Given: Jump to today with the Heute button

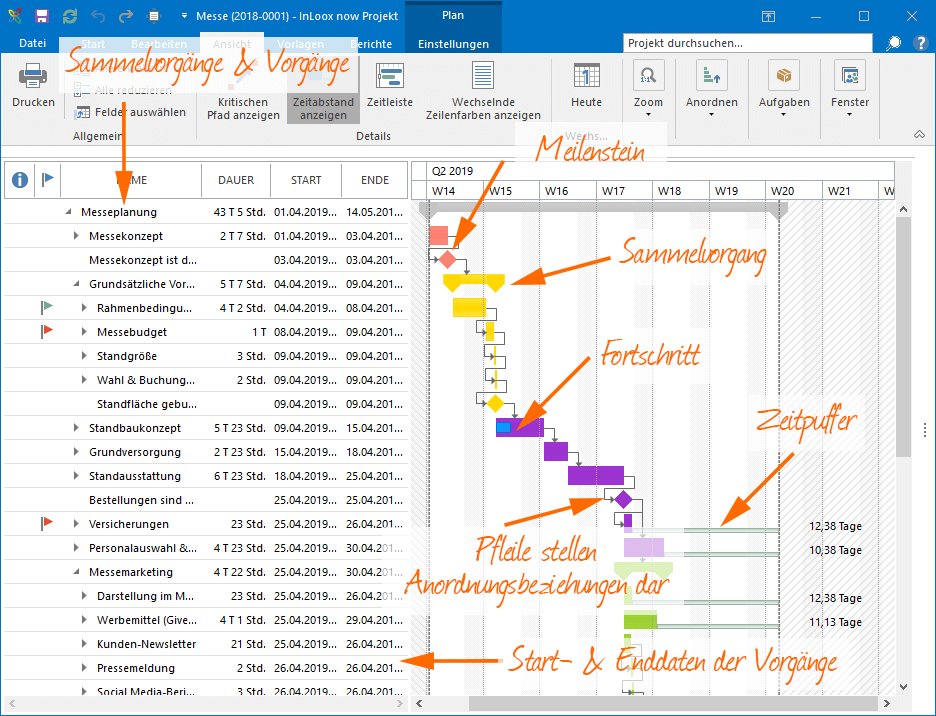Looking at the screenshot, I should [586, 85].
